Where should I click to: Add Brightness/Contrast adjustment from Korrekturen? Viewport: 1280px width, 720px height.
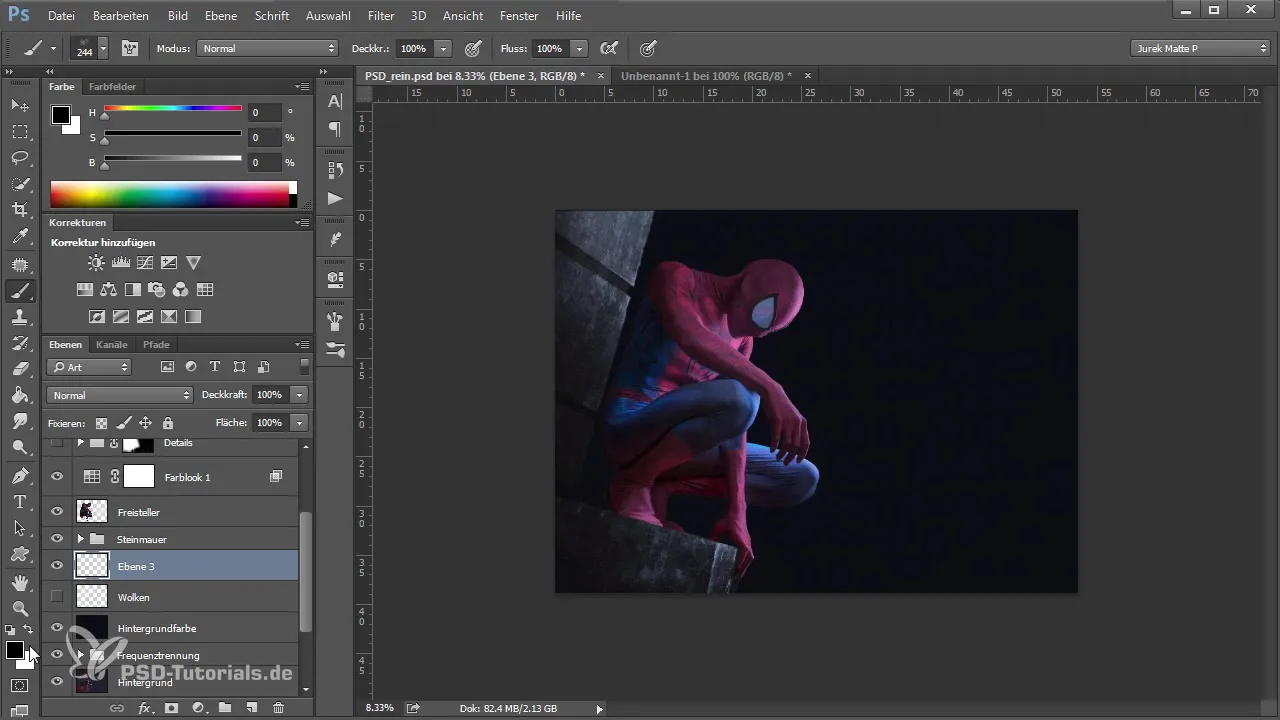pyautogui.click(x=96, y=263)
